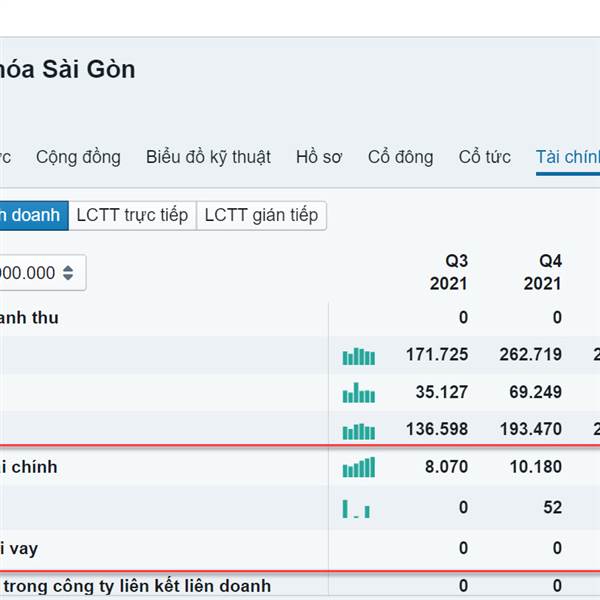Open the Biểu đồ kỹ thuật tab
This screenshot has width=600, height=600.
click(x=208, y=157)
